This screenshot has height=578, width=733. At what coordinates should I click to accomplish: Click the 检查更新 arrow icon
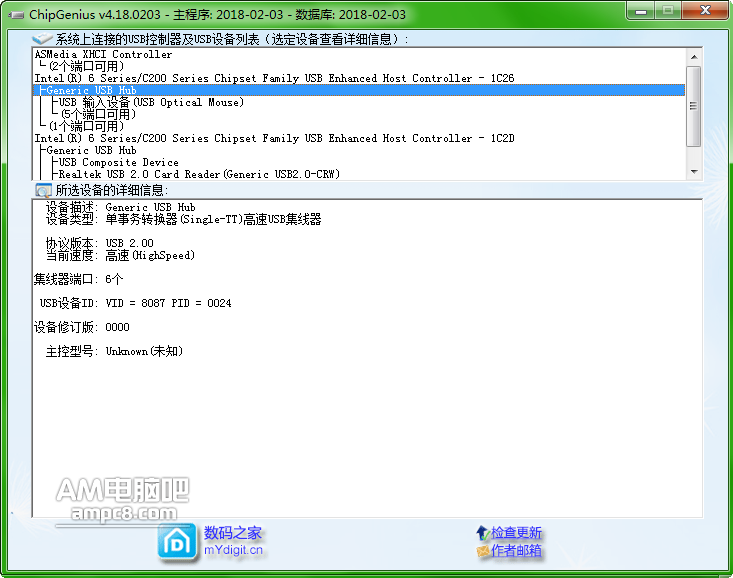(483, 533)
